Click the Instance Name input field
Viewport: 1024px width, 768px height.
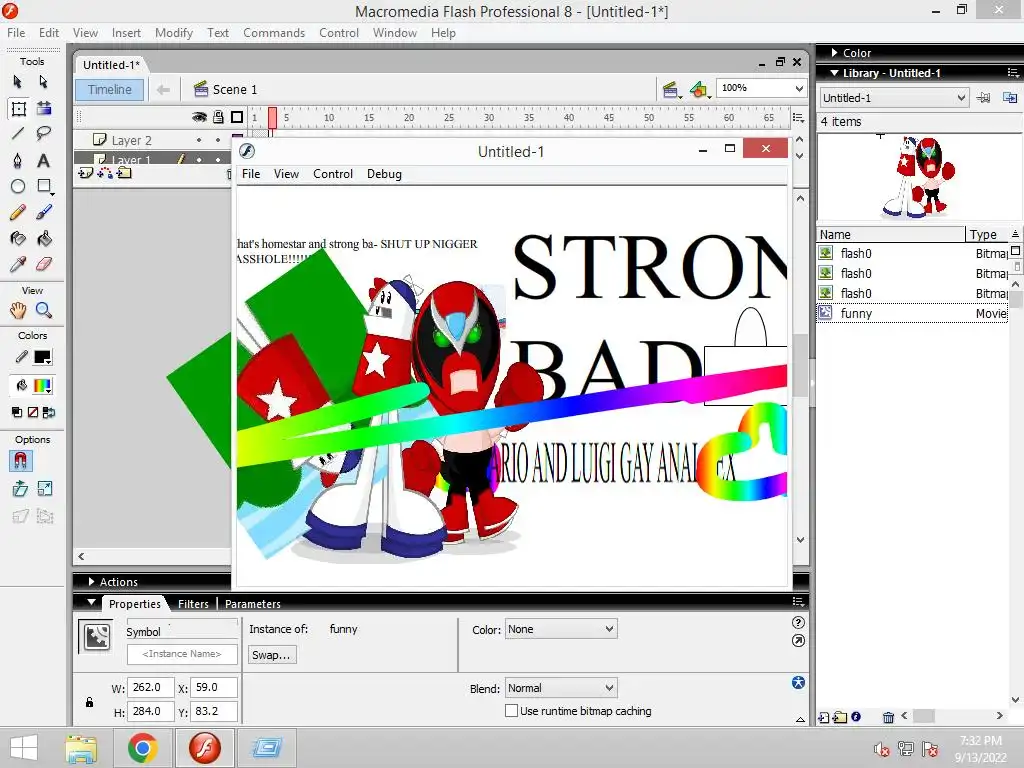click(182, 654)
